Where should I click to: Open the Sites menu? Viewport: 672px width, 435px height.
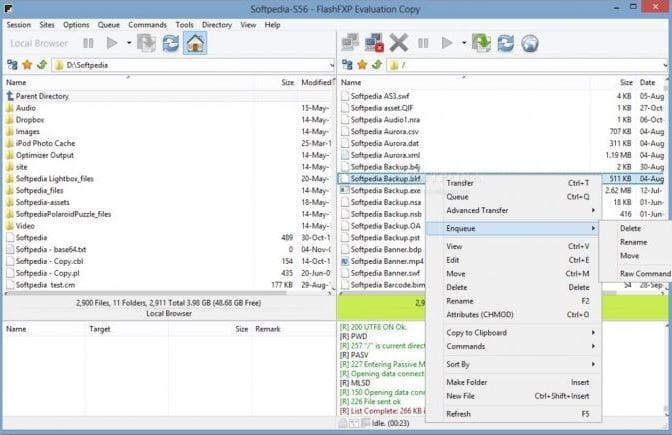click(47, 24)
